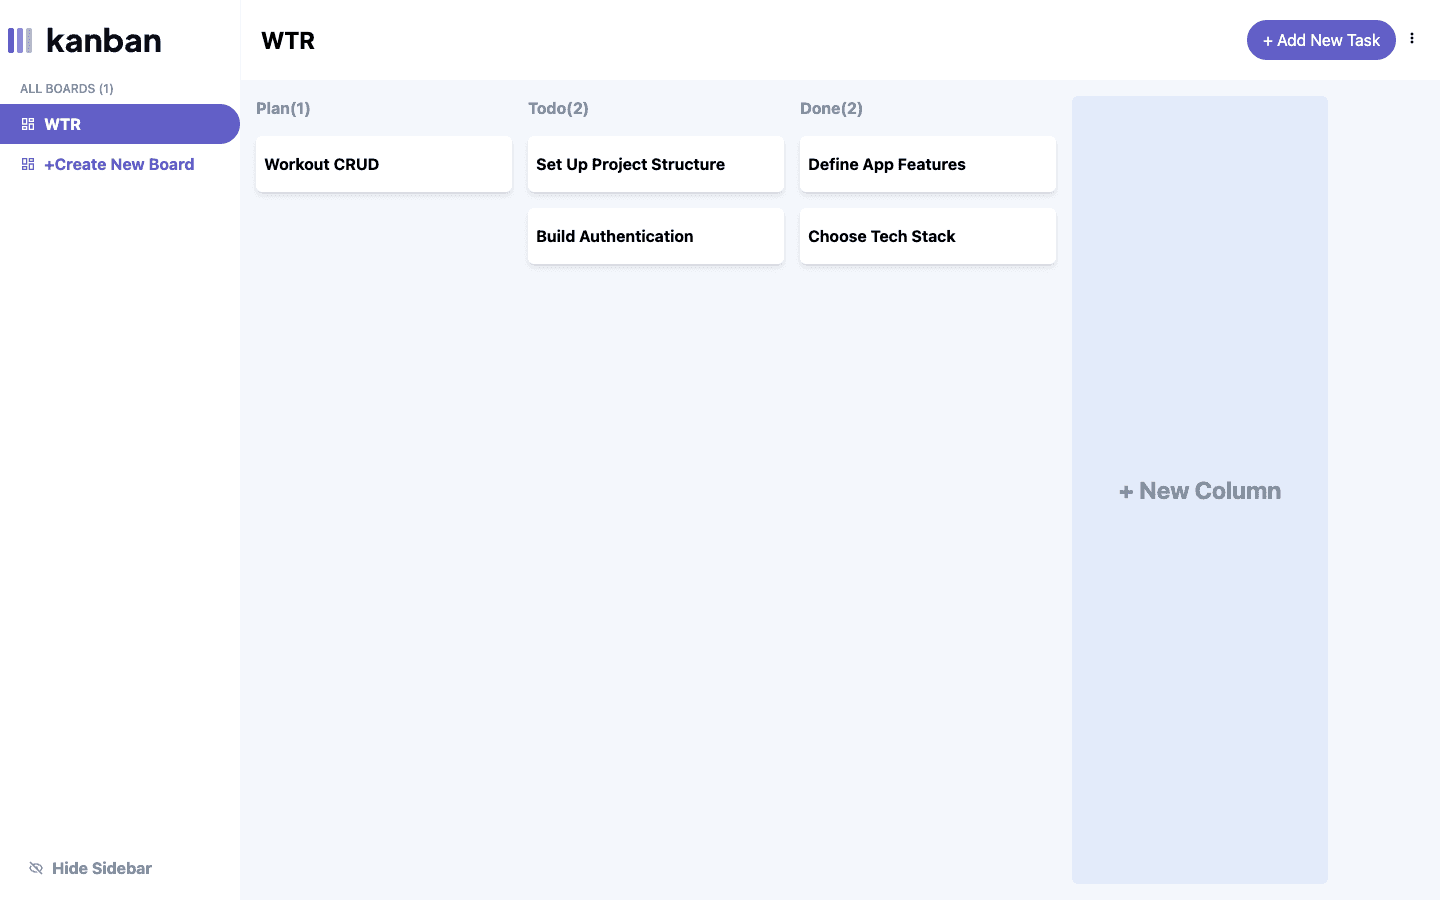Screen dimensions: 1440x900
Task: Open the Set Up Project Structure card
Action: pyautogui.click(x=656, y=164)
